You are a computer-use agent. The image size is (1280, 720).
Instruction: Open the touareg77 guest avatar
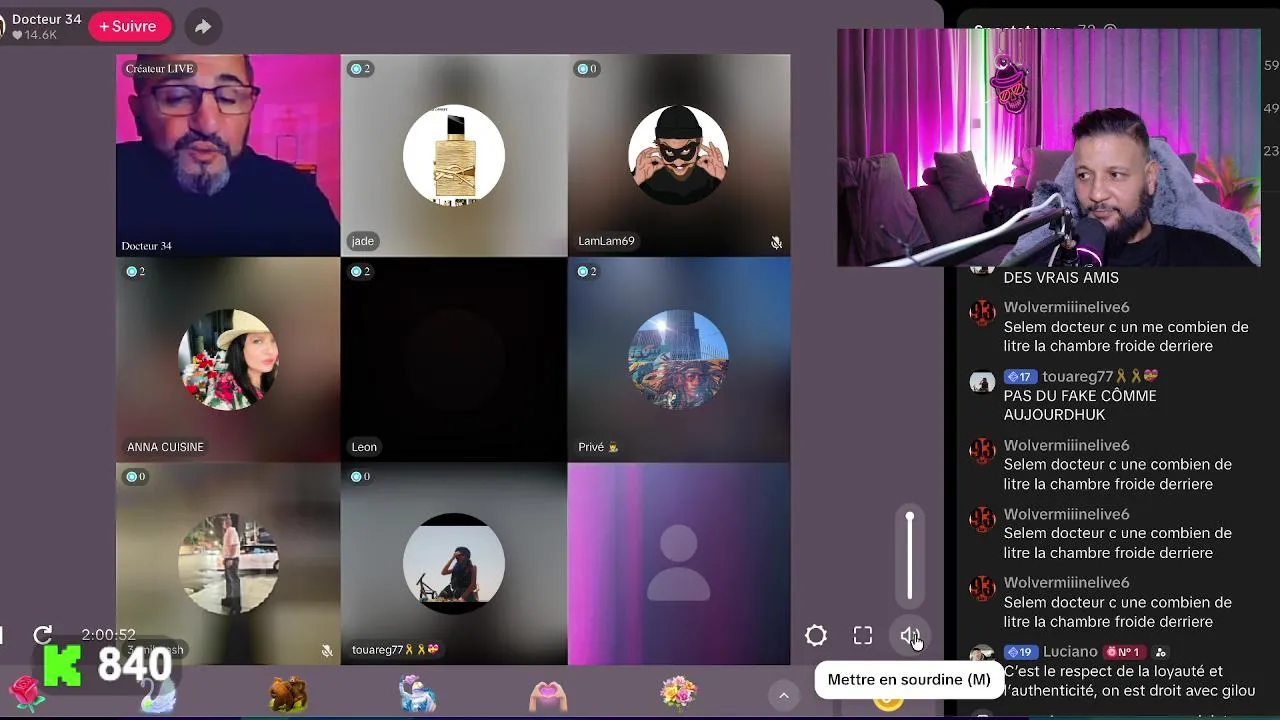click(454, 564)
